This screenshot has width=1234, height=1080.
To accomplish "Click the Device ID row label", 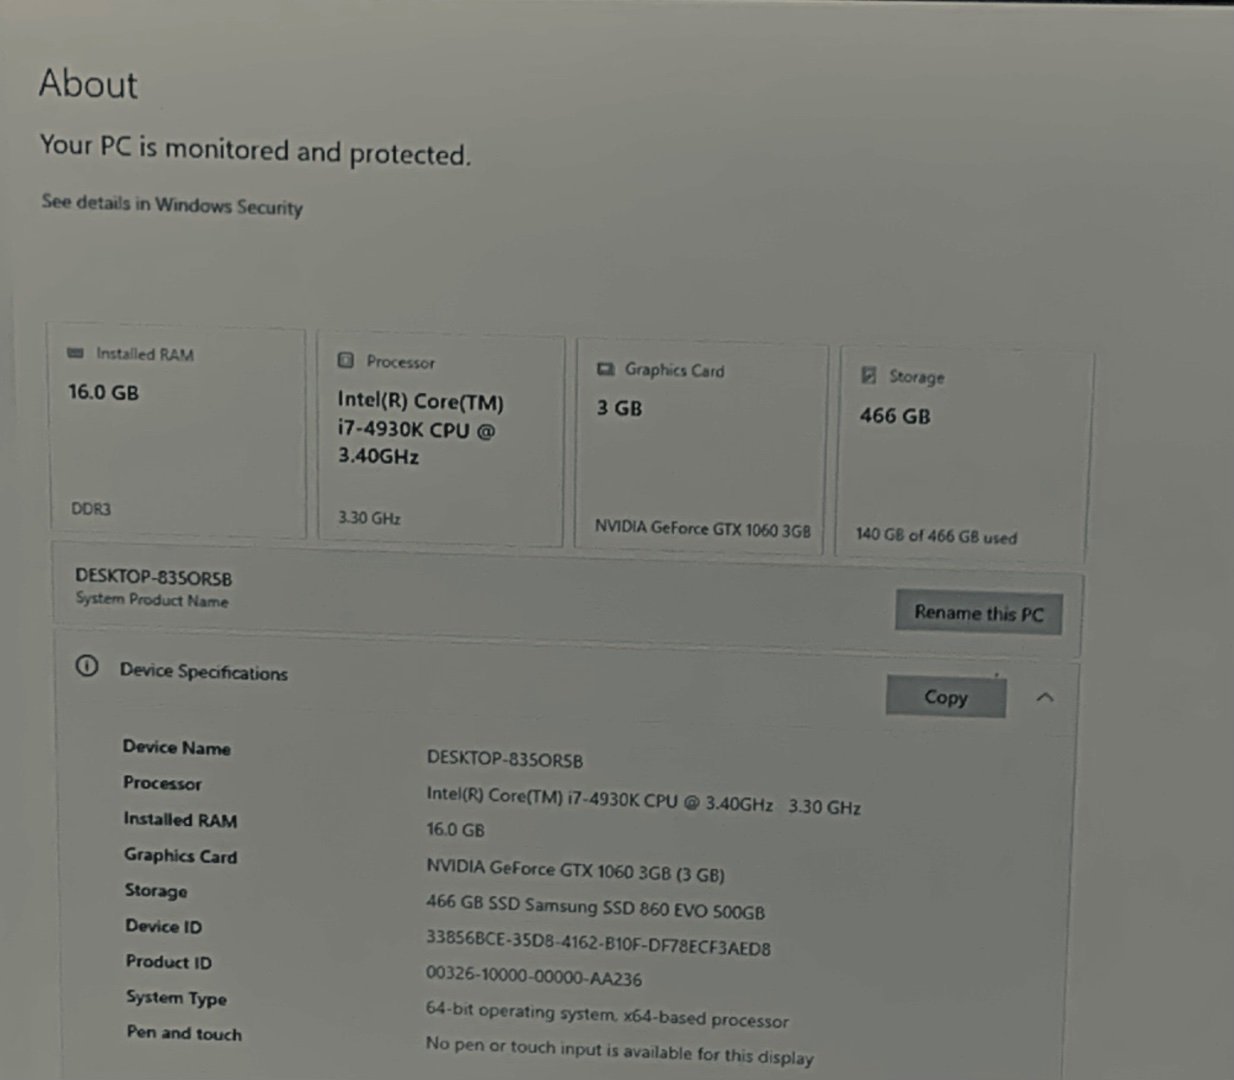I will click(x=164, y=926).
